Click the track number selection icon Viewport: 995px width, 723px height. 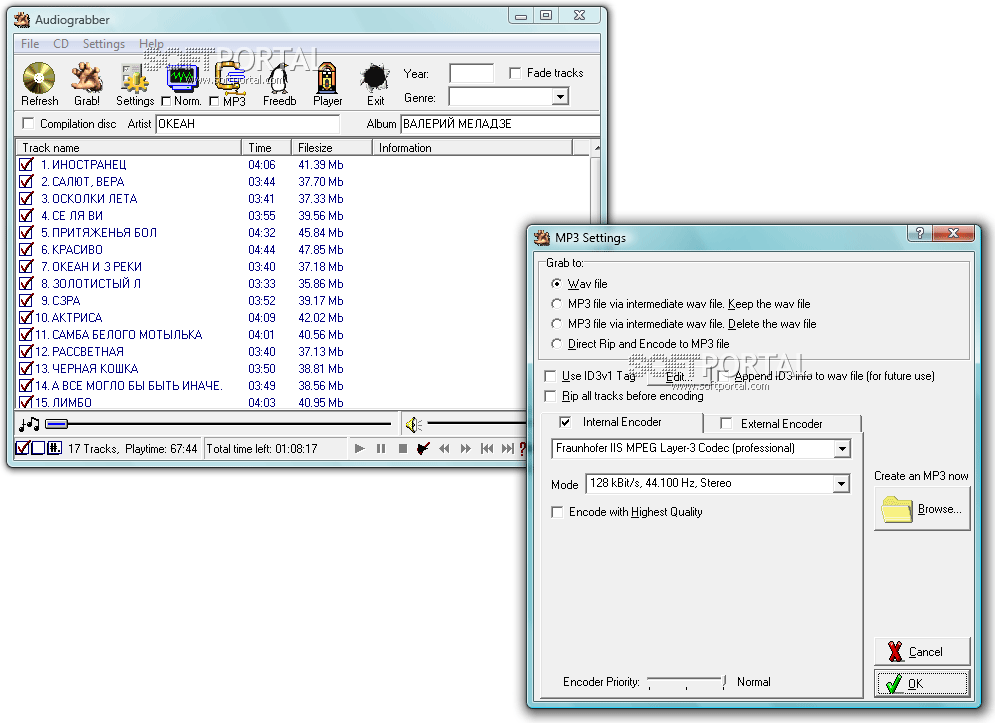pos(54,448)
